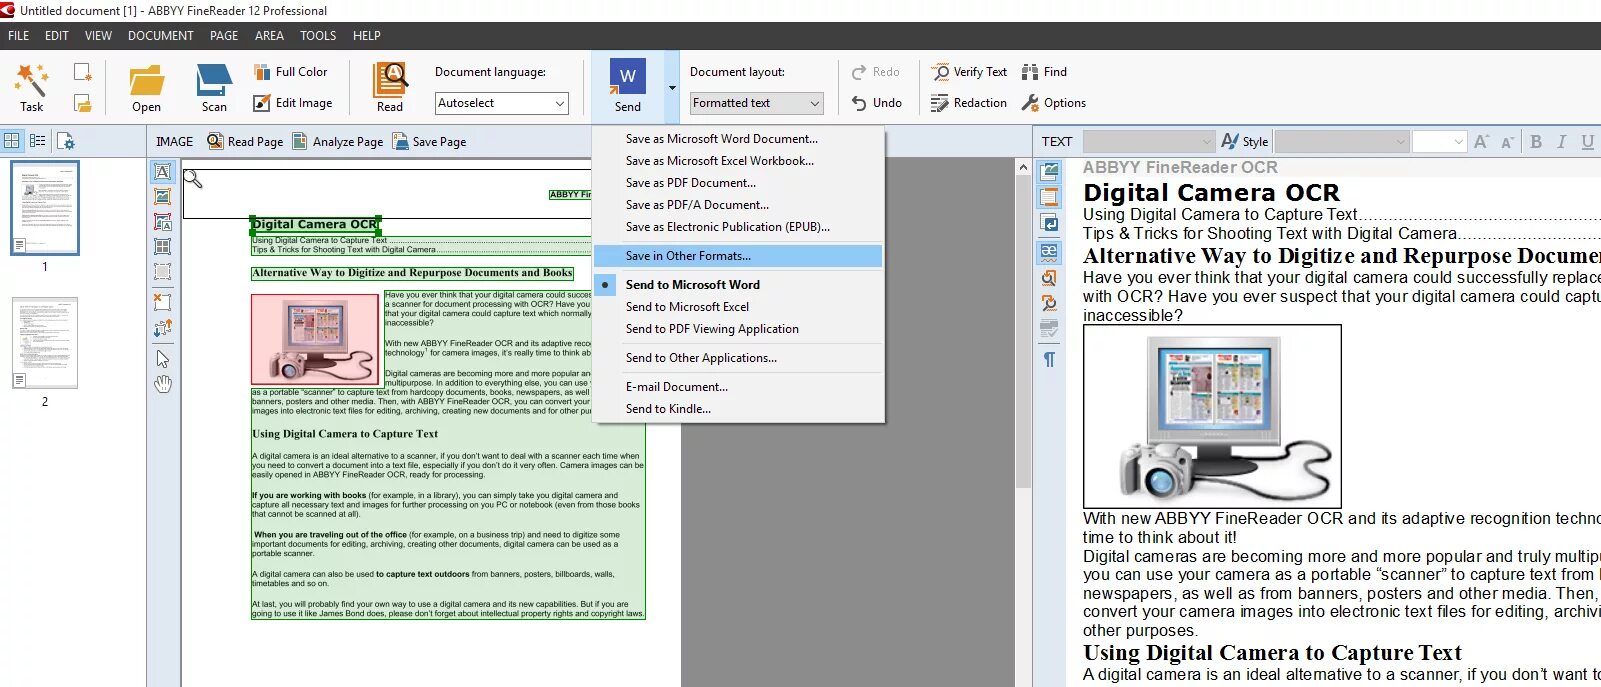
Task: Open the font name dropdown in Text pane
Action: [1343, 141]
